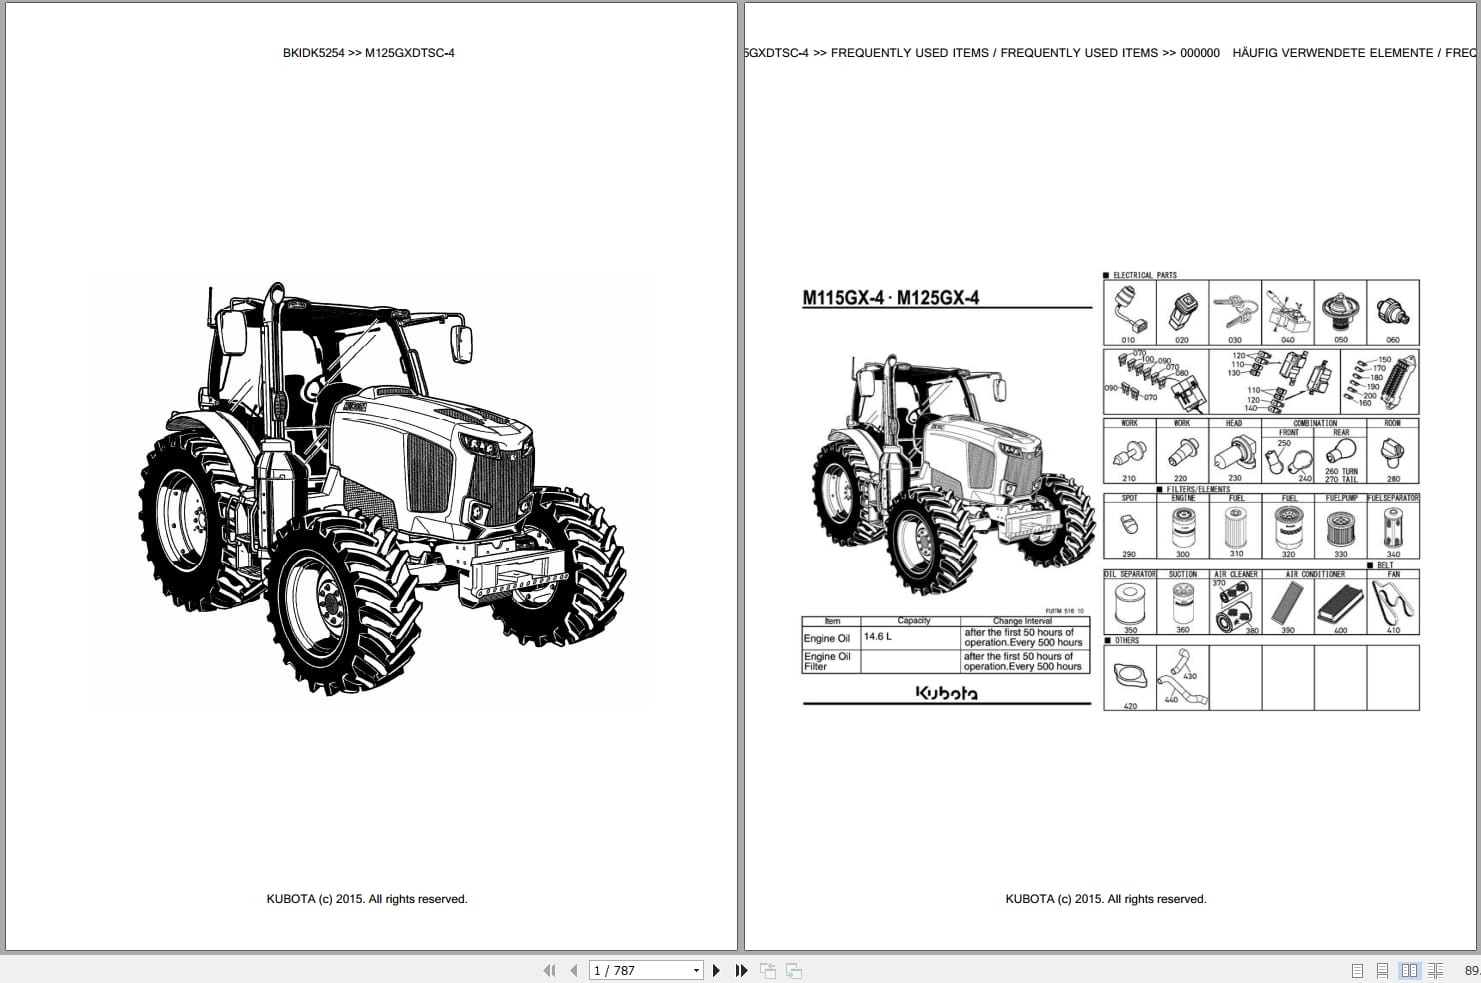Image resolution: width=1481 pixels, height=983 pixels.
Task: Click the next view navigation icon
Action: point(794,970)
